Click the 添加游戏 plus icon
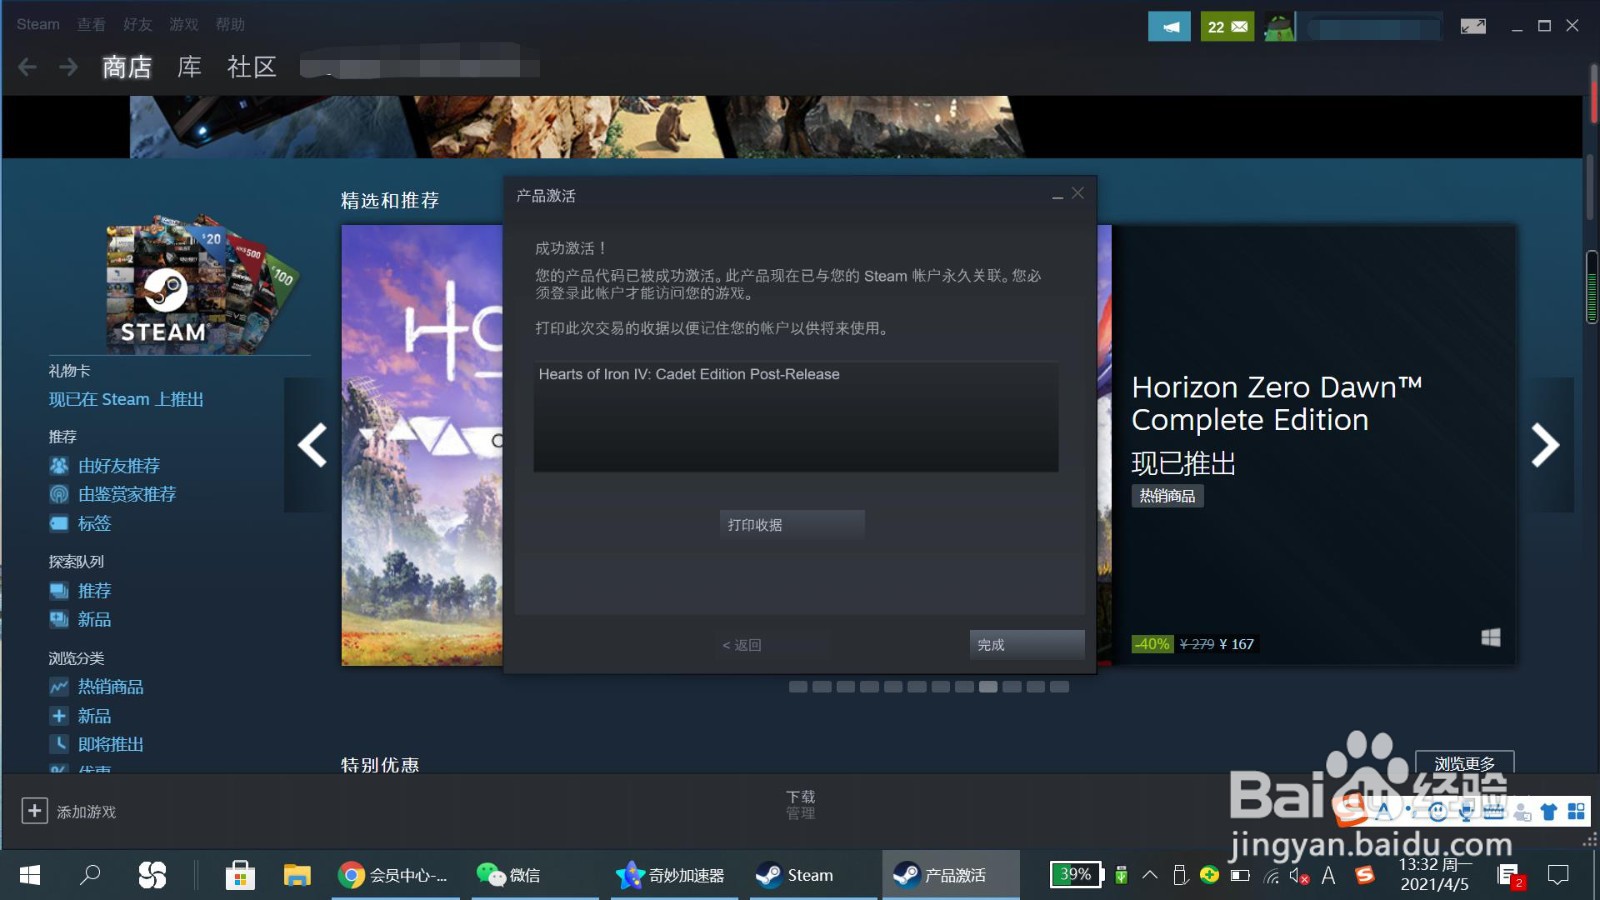 (34, 811)
